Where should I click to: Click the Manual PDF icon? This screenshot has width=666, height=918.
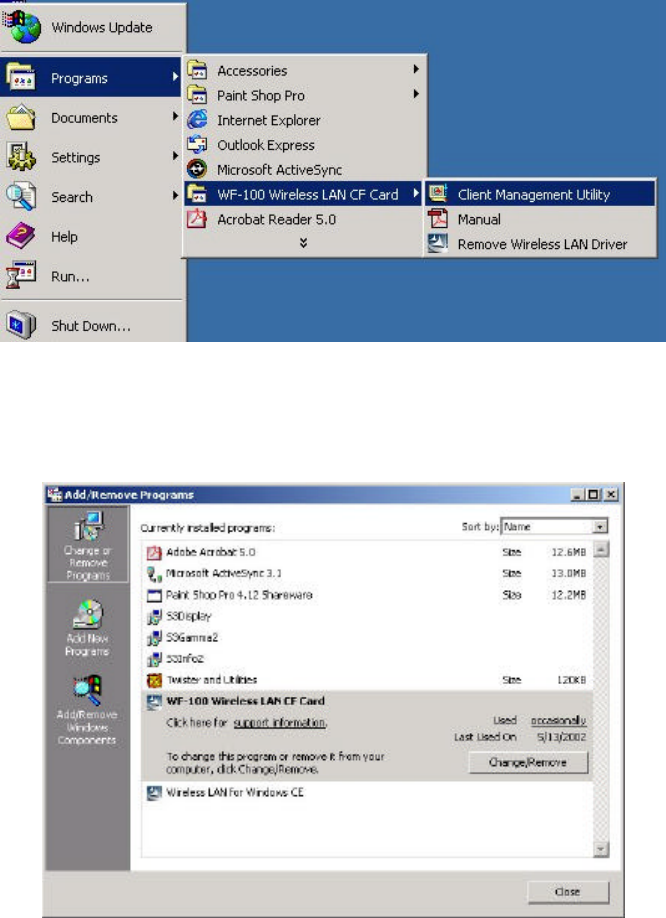[438, 219]
